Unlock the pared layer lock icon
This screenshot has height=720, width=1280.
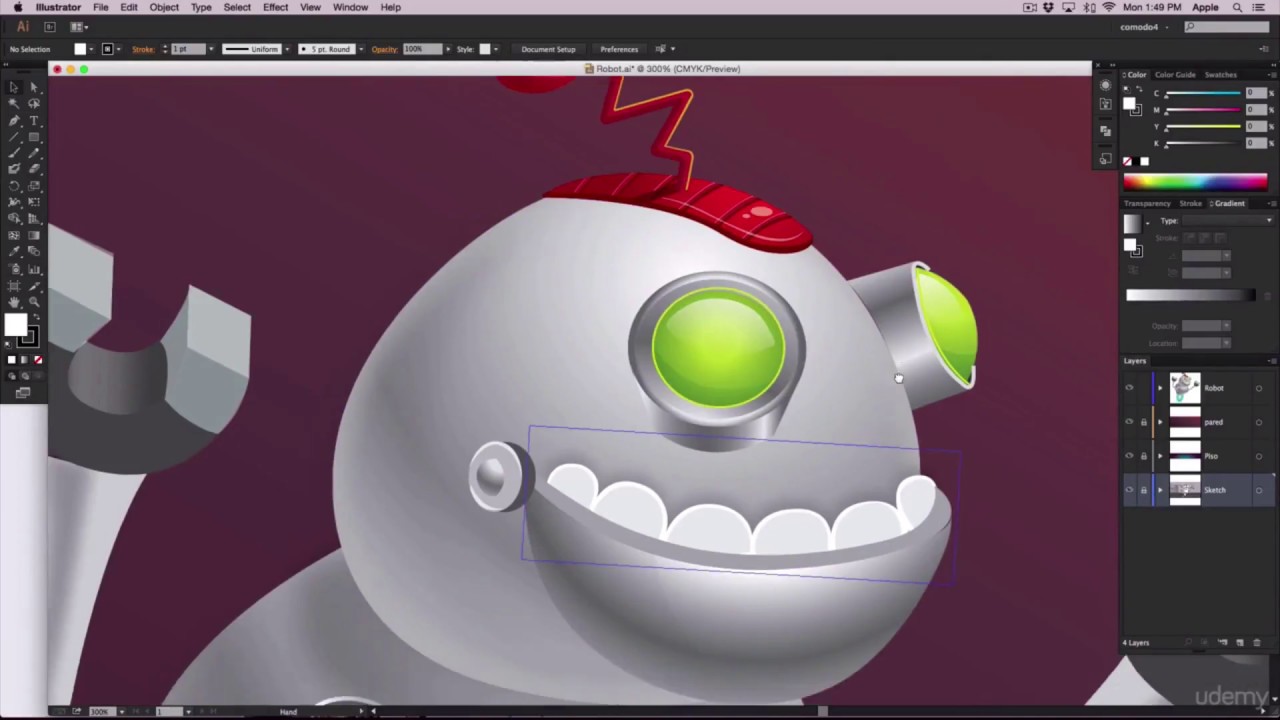pyautogui.click(x=1144, y=422)
